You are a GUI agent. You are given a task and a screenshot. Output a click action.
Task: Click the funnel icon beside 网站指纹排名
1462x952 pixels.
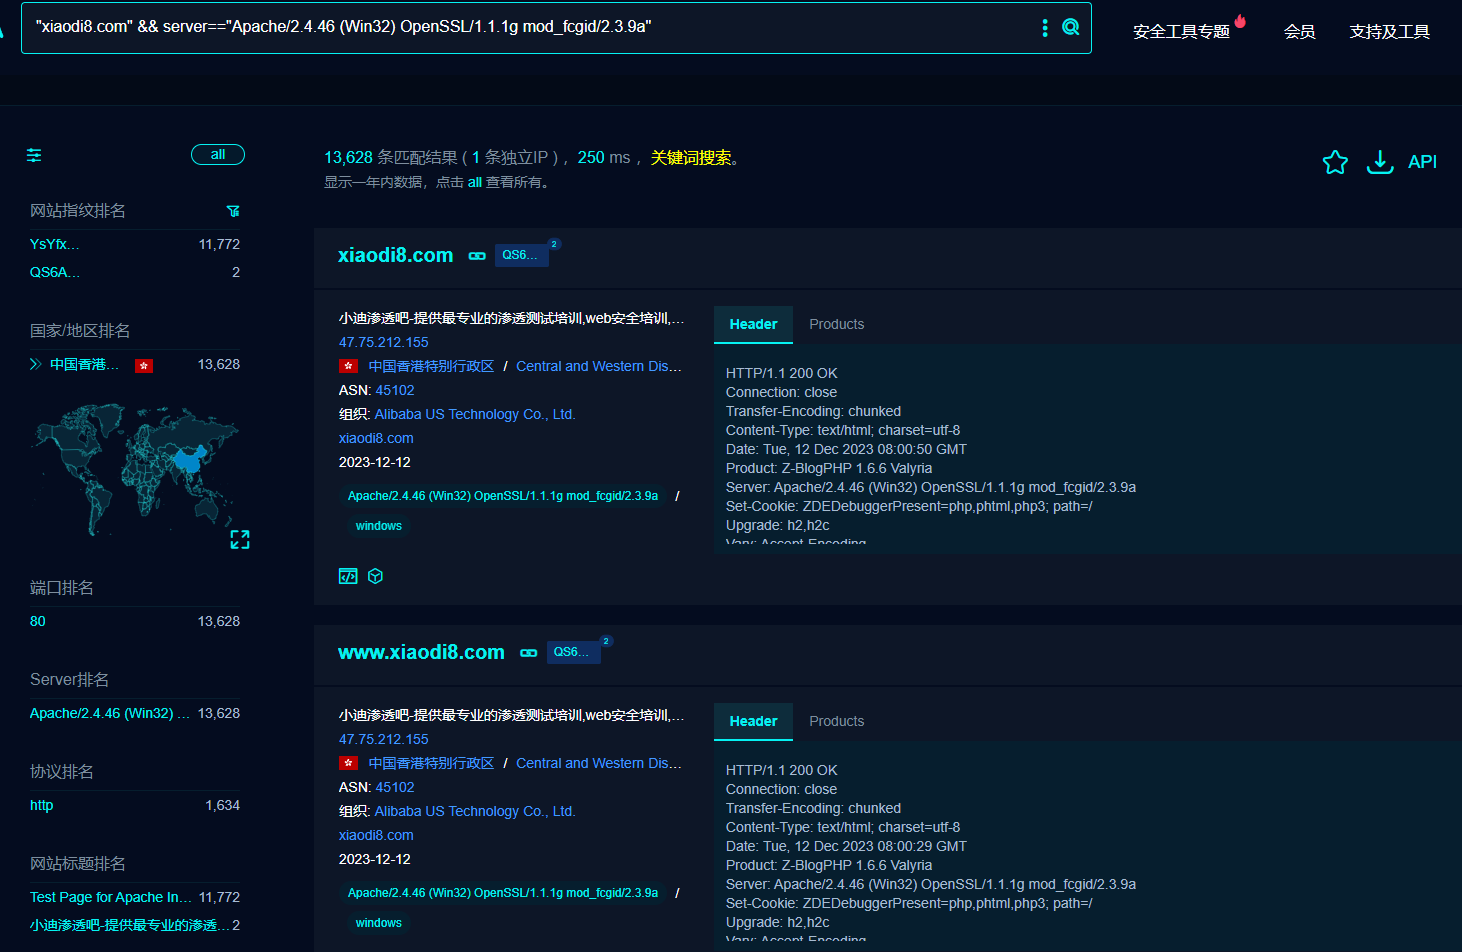click(x=233, y=211)
